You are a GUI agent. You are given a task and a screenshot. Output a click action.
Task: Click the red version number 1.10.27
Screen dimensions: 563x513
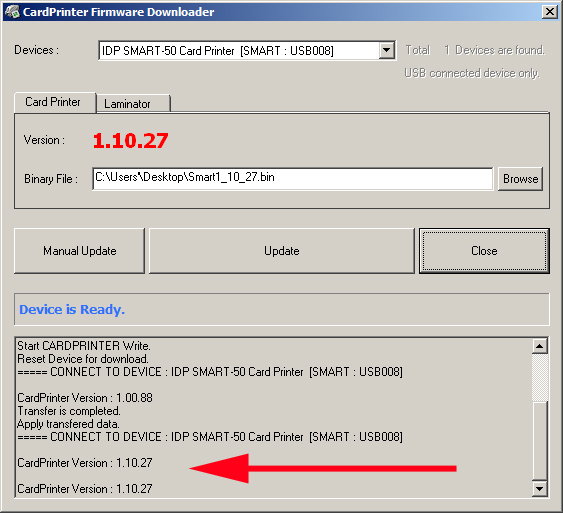[130, 140]
